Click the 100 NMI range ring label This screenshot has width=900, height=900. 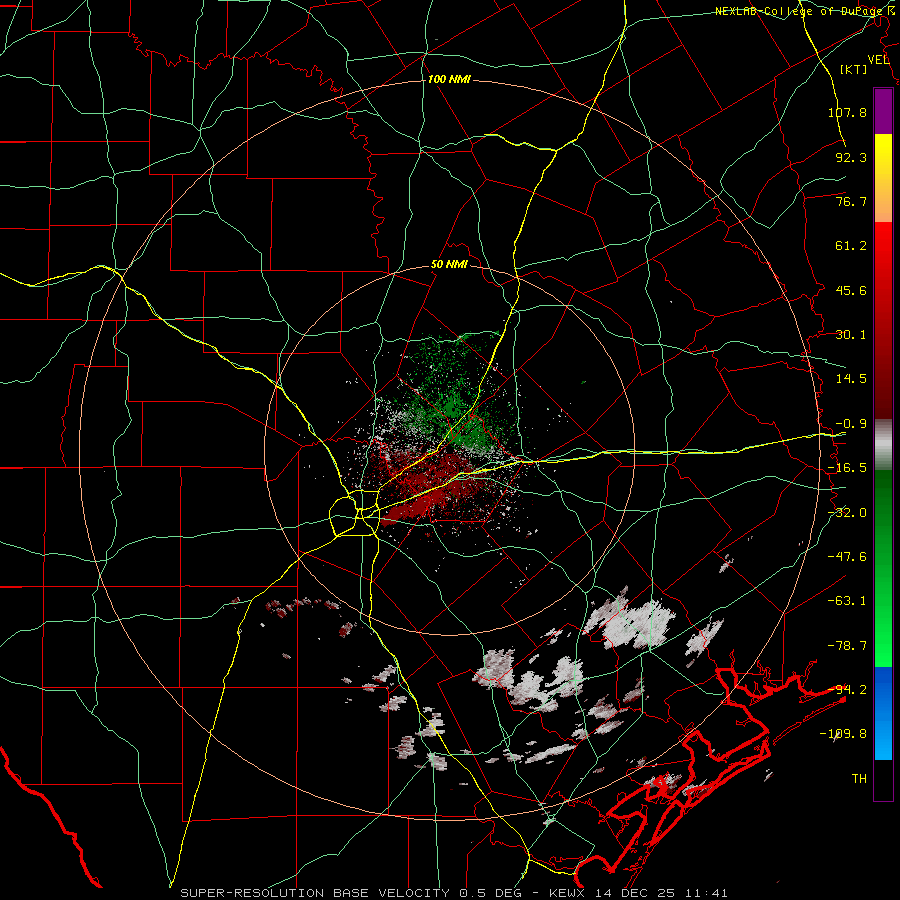(449, 79)
